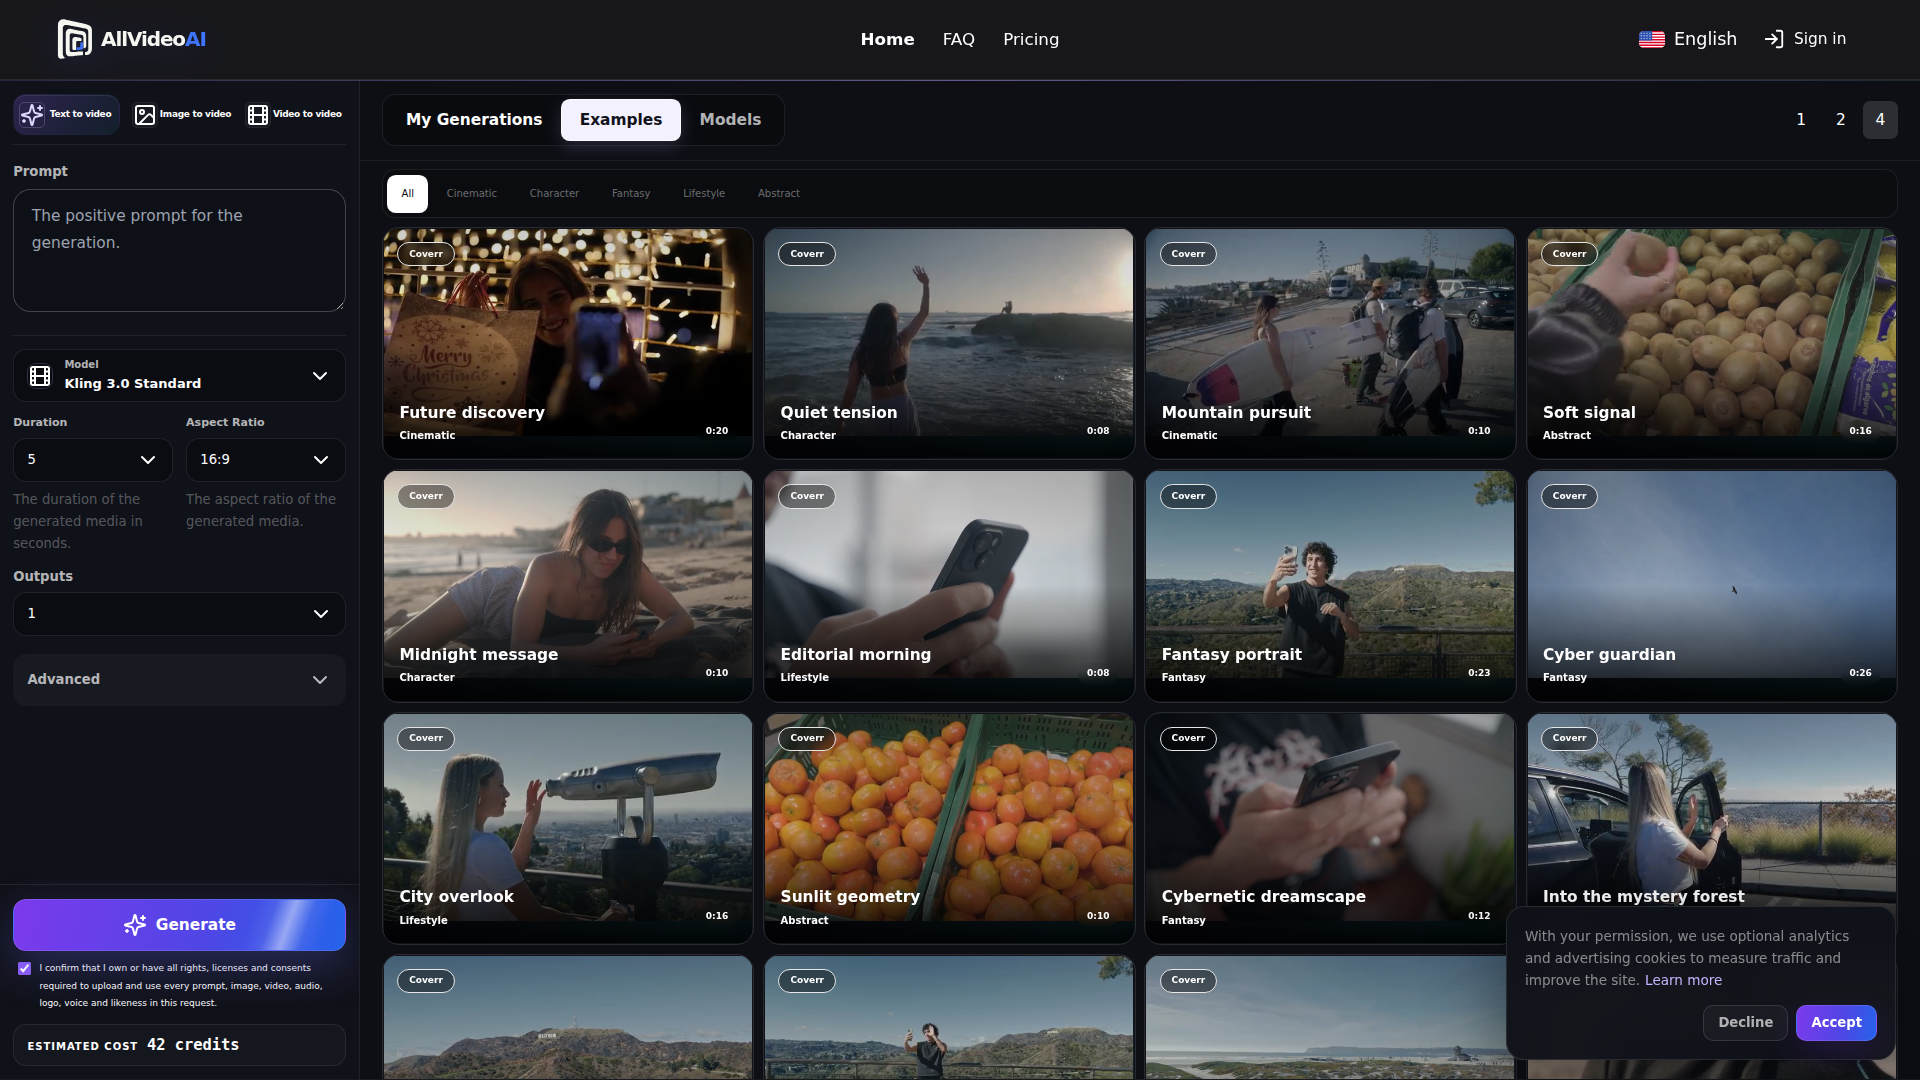Open the Duration dropdown showing 5
This screenshot has width=1920, height=1080.
(x=93, y=460)
